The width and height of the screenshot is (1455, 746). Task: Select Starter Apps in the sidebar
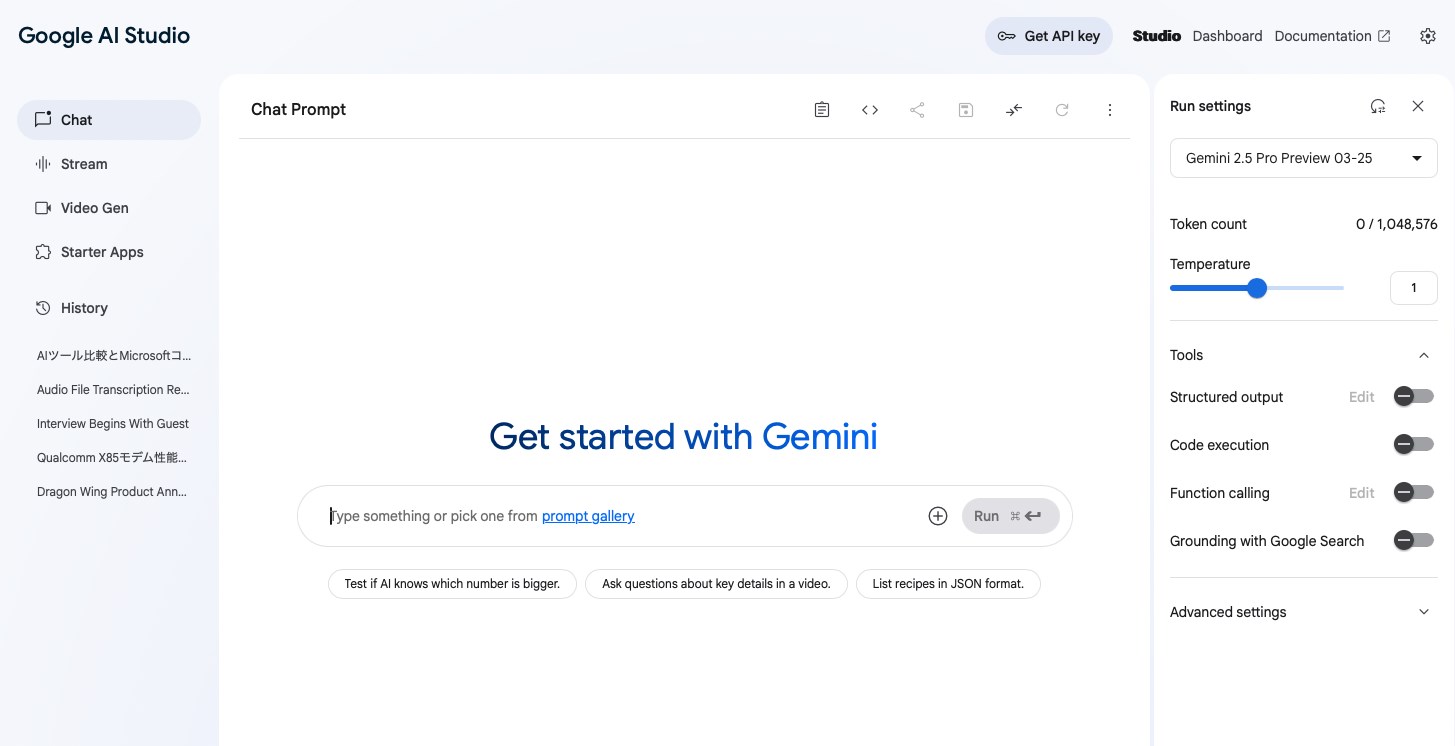click(109, 252)
